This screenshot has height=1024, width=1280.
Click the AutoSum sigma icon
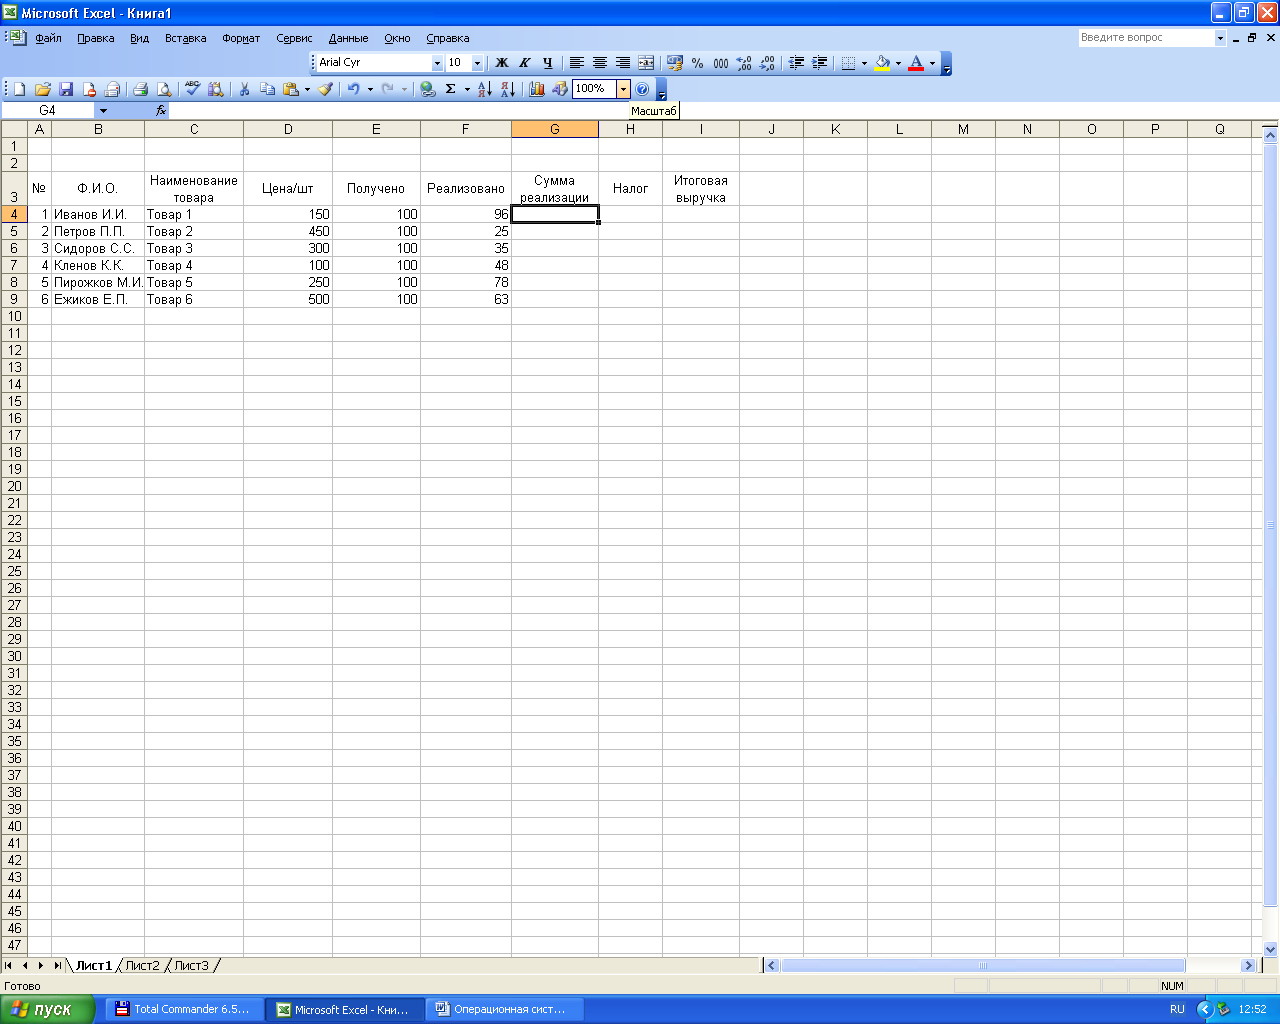point(450,89)
